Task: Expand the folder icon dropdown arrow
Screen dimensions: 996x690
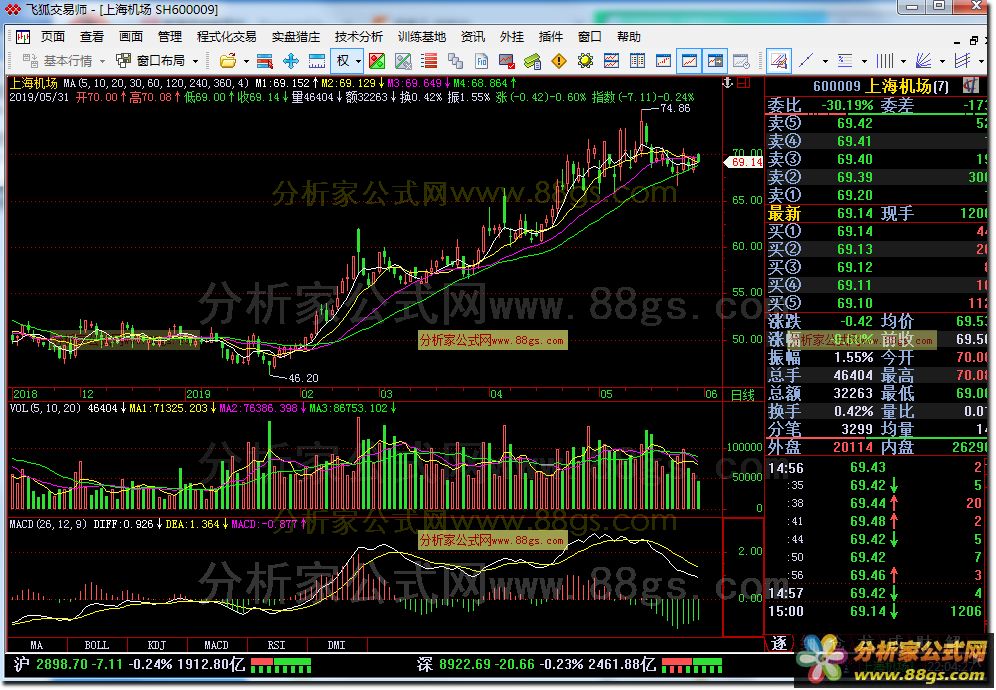Action: point(246,62)
